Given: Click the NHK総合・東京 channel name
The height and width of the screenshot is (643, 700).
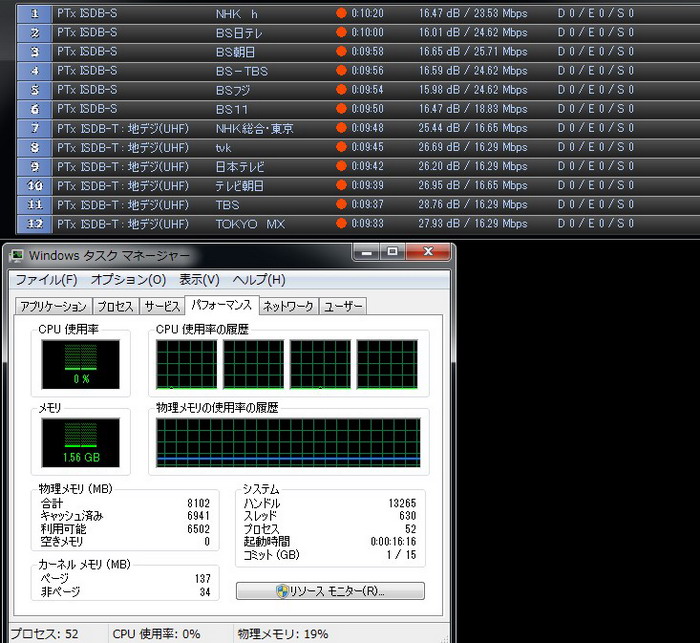Looking at the screenshot, I should (254, 129).
